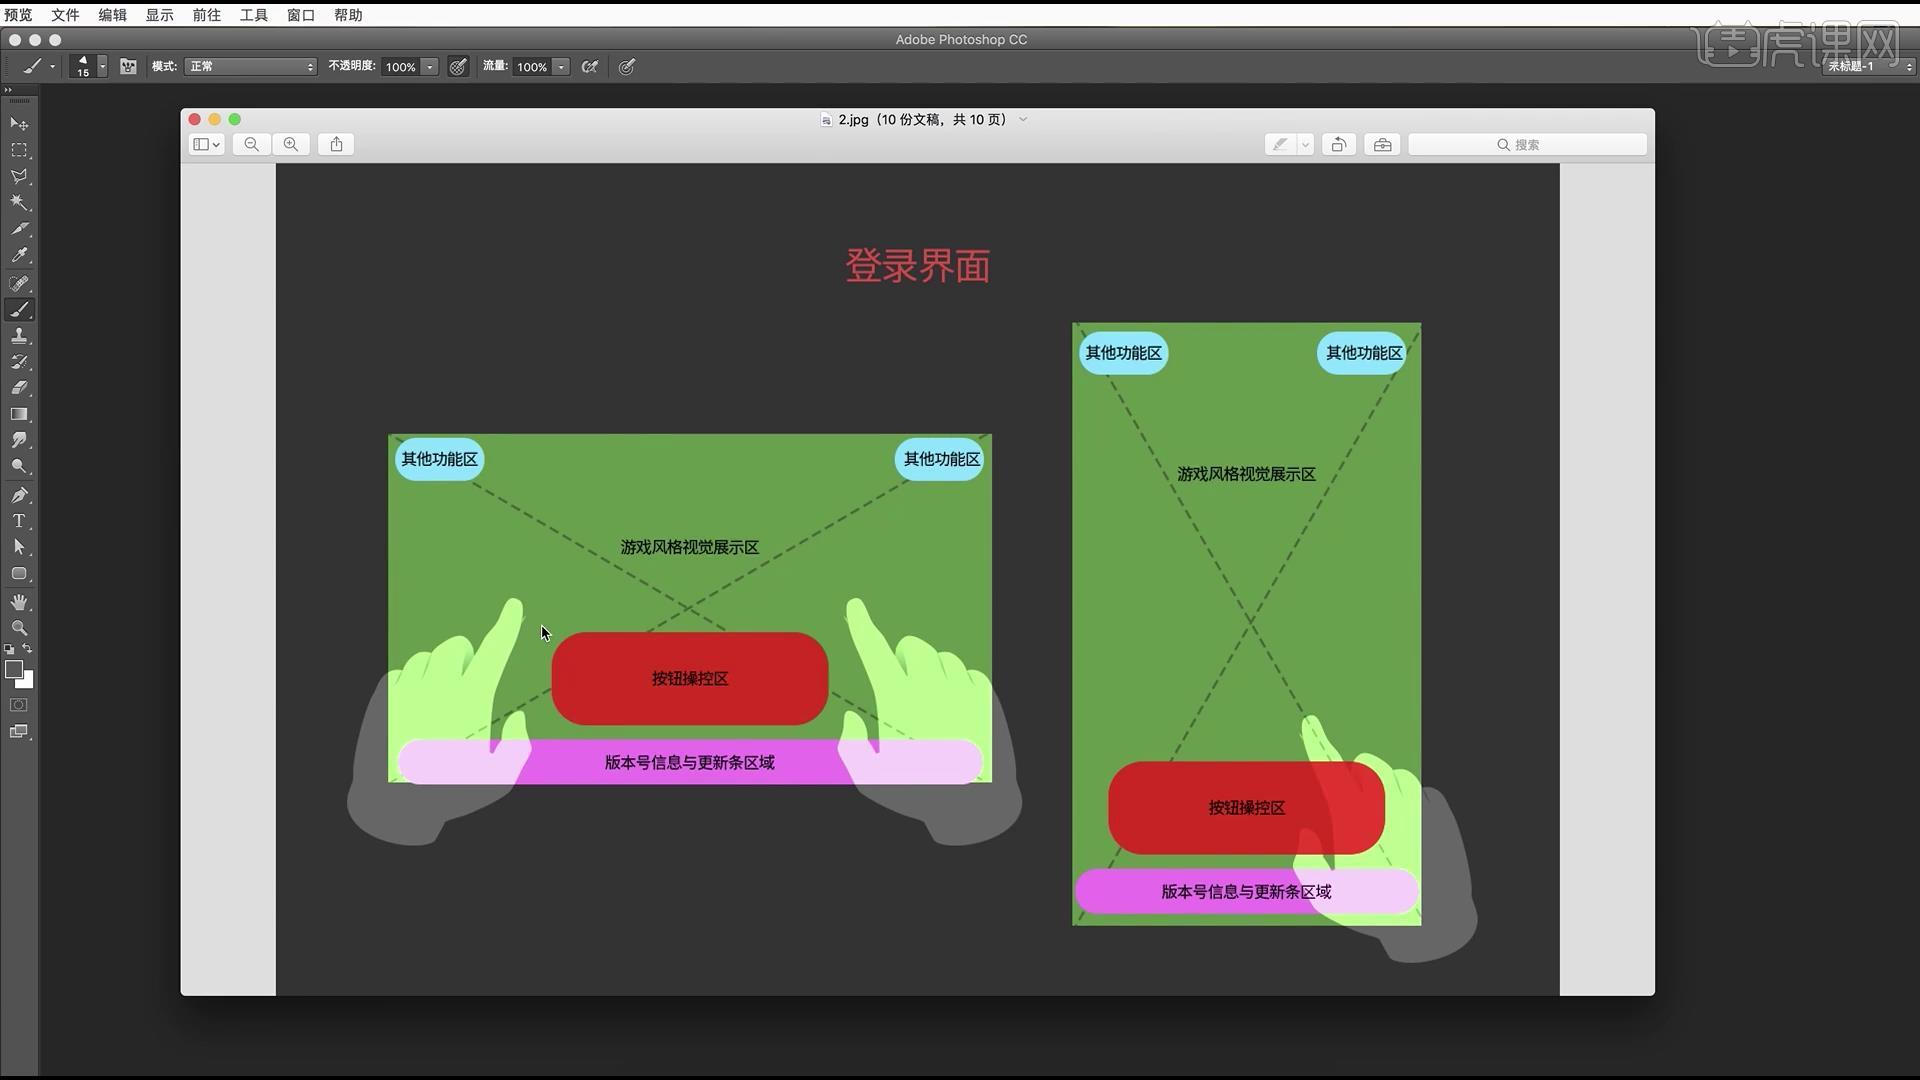Toggle pressure for brush size
This screenshot has height=1080, width=1920.
coord(627,67)
